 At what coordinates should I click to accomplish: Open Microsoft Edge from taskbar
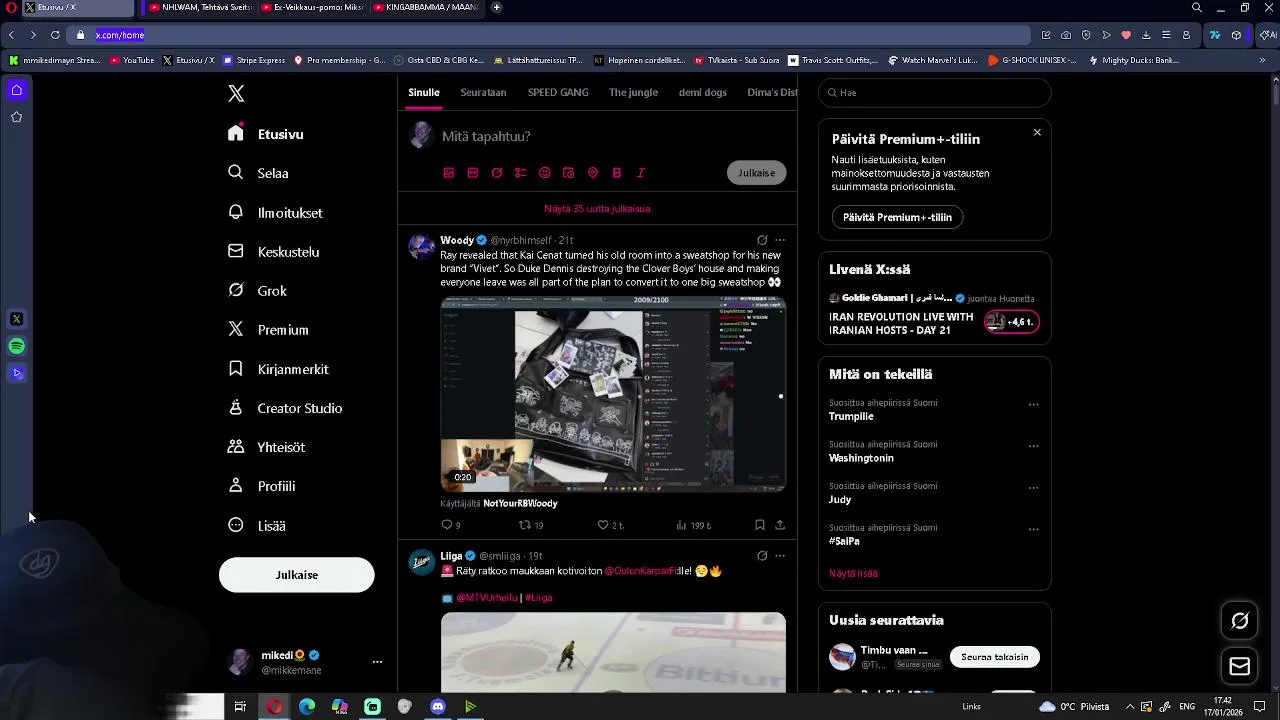click(x=307, y=707)
